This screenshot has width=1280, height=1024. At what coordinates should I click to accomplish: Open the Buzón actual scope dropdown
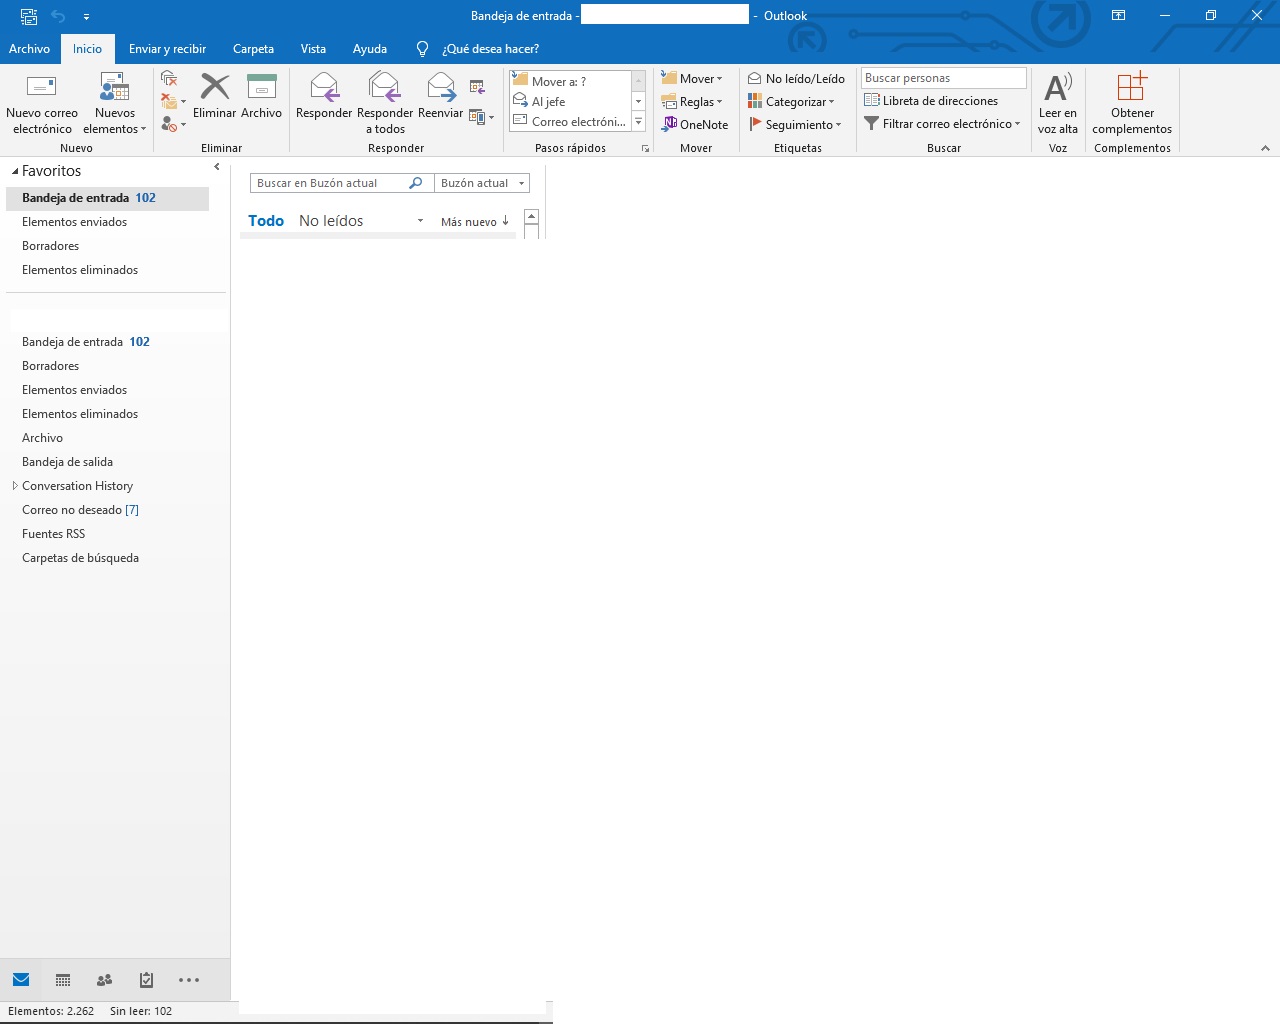click(482, 183)
